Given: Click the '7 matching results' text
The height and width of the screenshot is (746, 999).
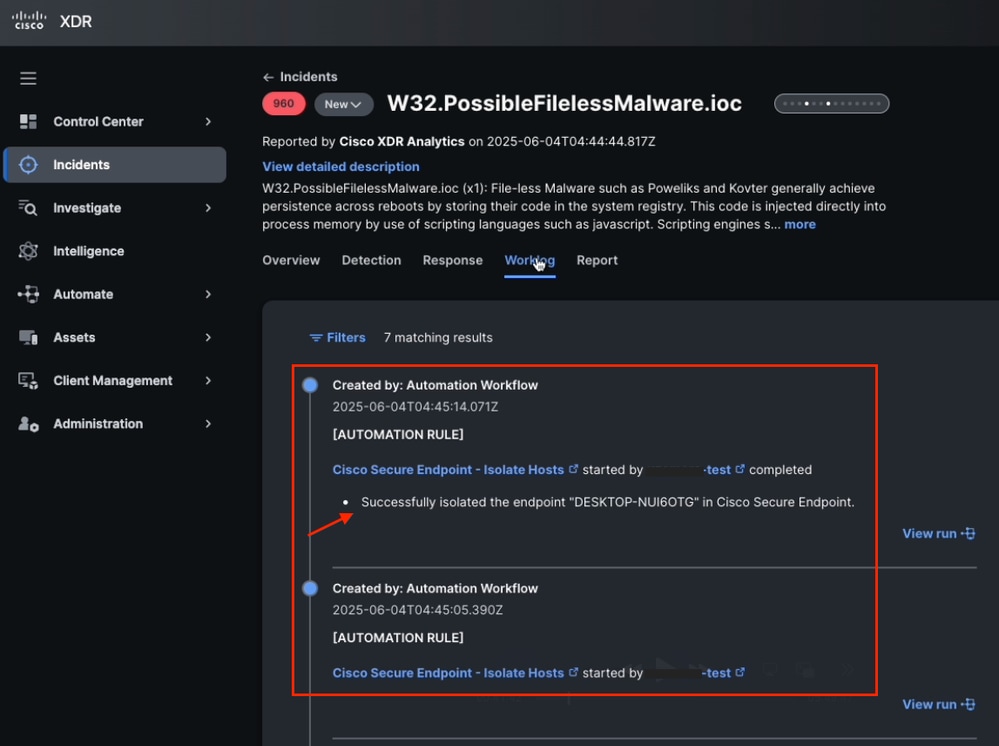Looking at the screenshot, I should pos(438,338).
